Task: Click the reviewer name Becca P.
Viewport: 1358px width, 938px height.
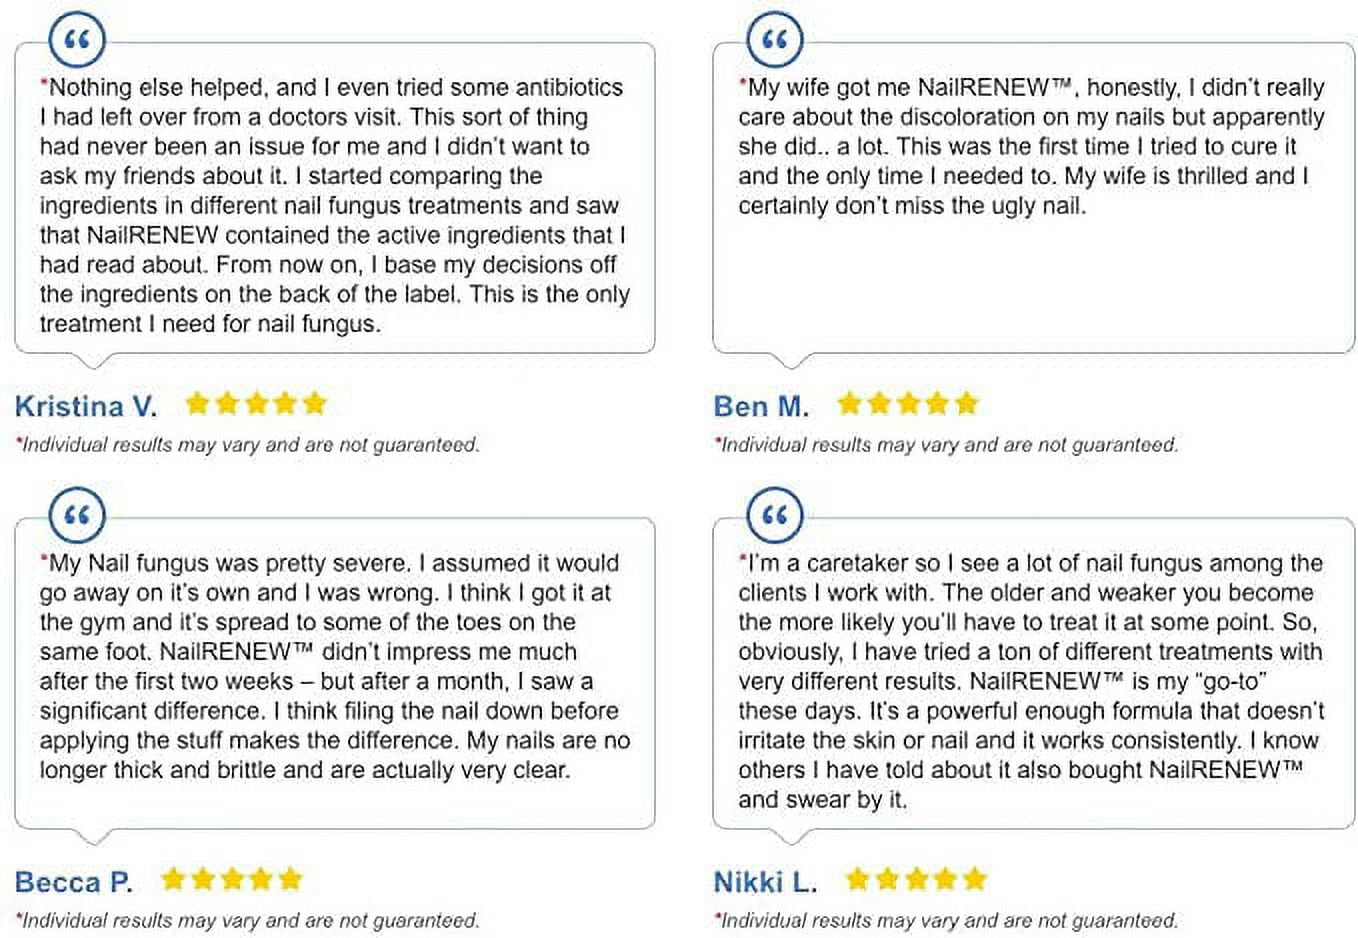Action: coord(73,882)
